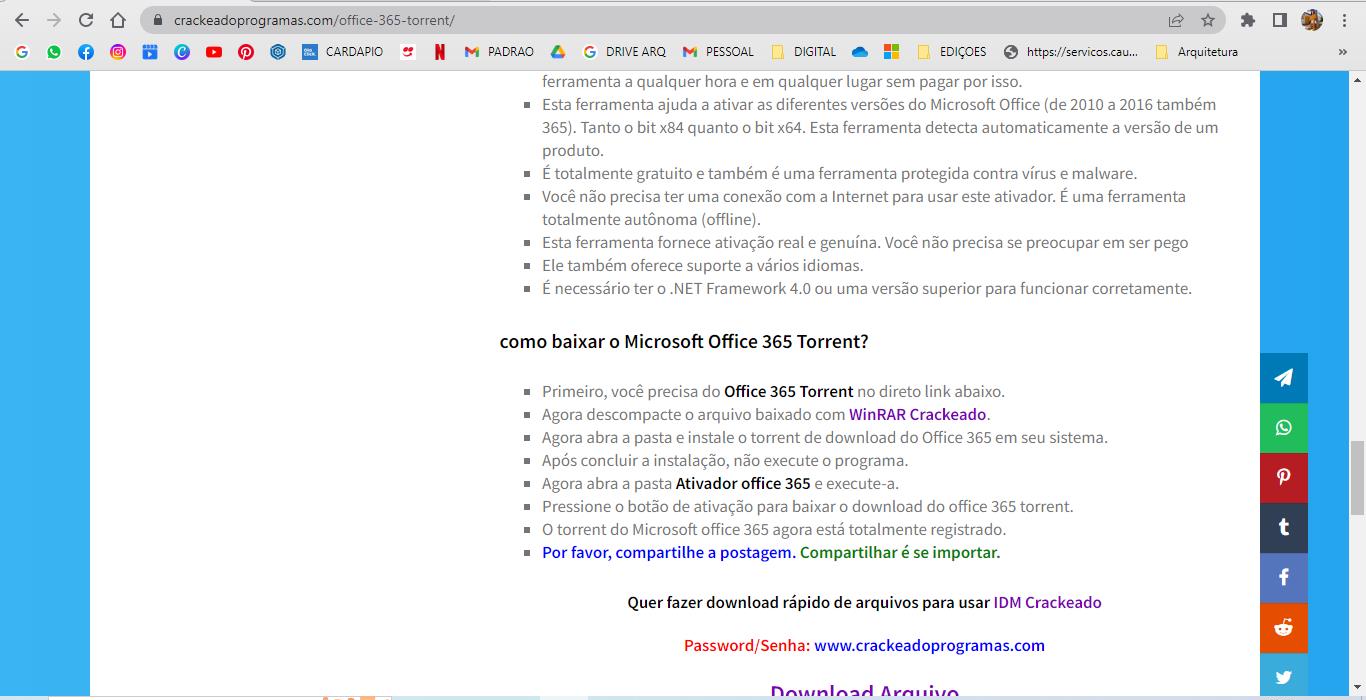This screenshot has height=700, width=1366.
Task: Open the Arquitetura bookmarks folder
Action: tap(1196, 52)
